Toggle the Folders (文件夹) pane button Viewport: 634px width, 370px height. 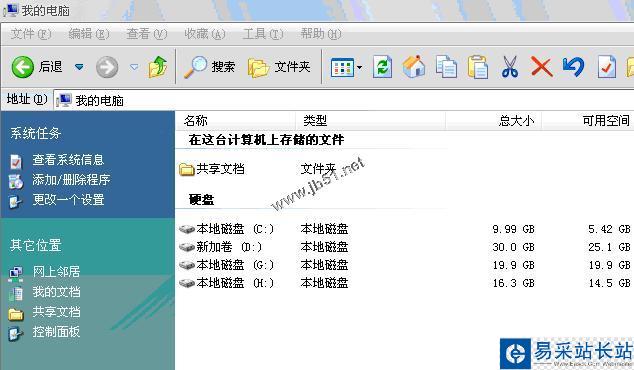[x=279, y=67]
